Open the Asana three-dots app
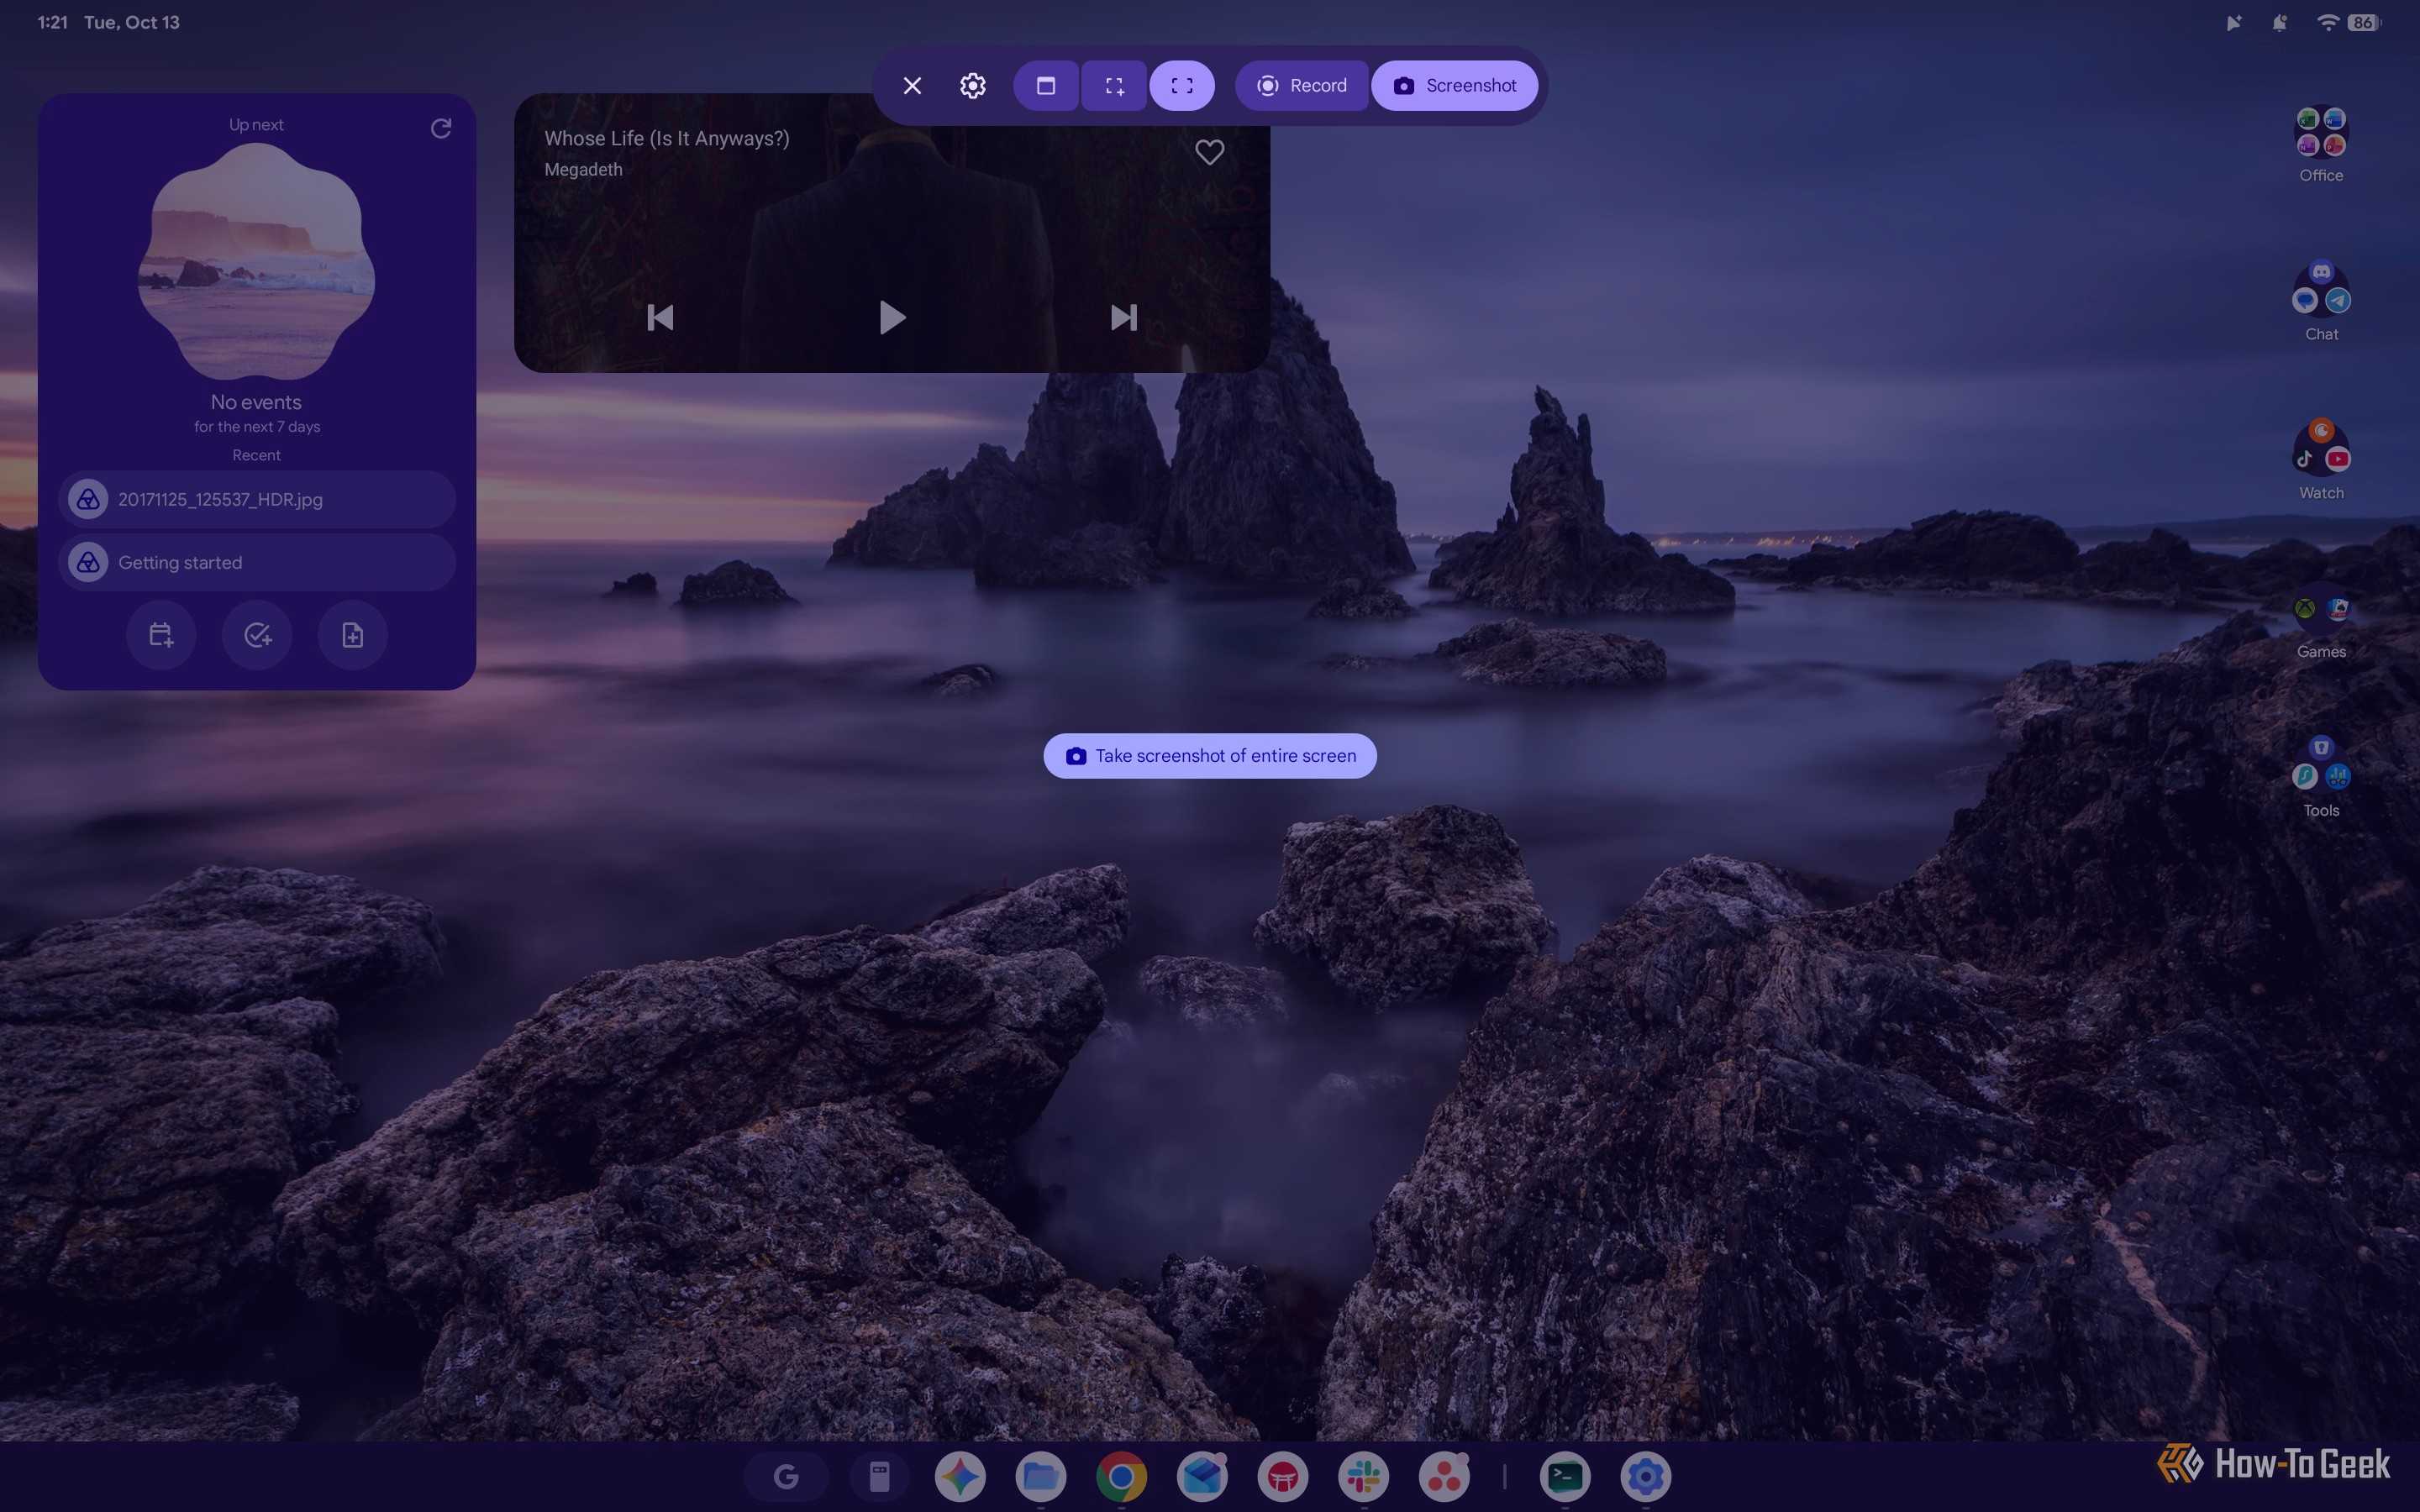This screenshot has height=1512, width=2420. click(1444, 1476)
